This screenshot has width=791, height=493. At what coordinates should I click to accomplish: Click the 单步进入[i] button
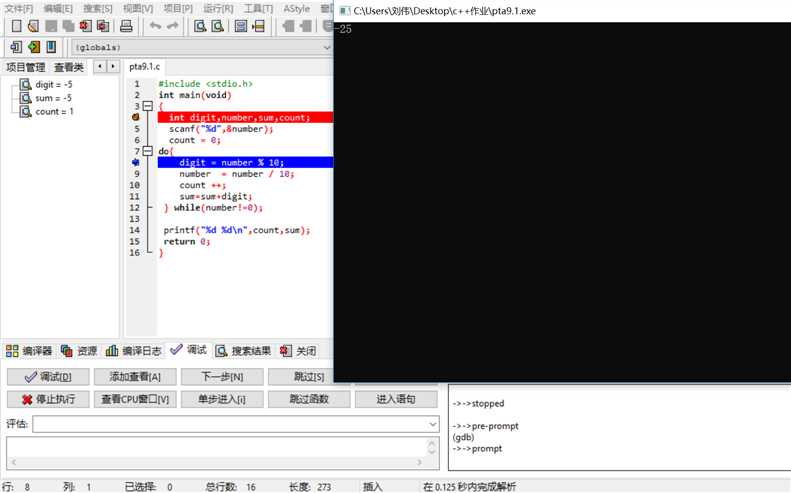click(222, 399)
